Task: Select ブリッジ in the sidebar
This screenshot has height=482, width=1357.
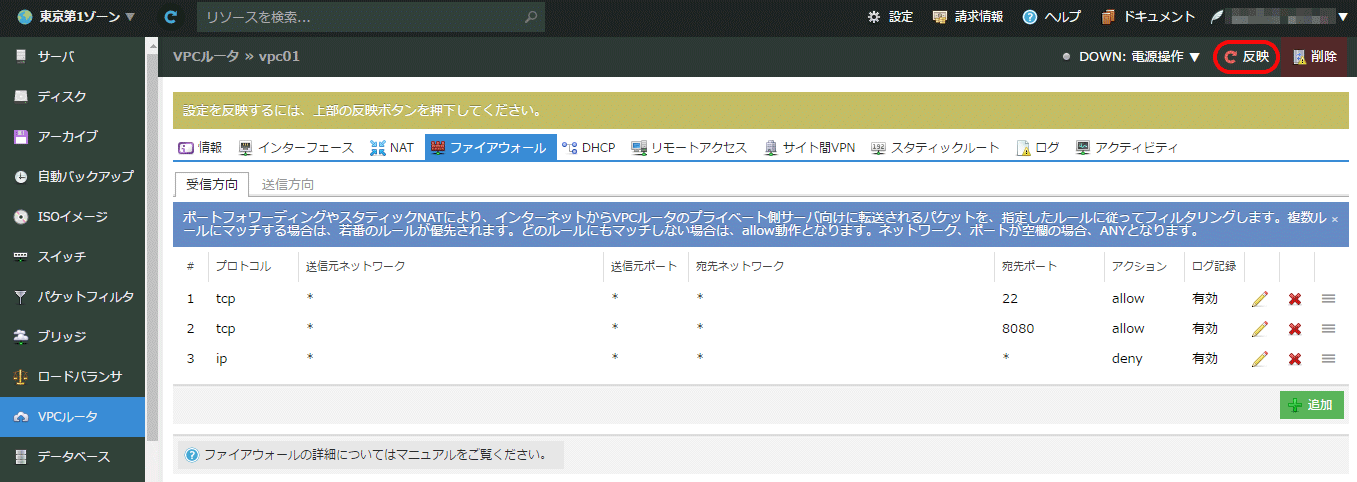Action: (x=72, y=337)
